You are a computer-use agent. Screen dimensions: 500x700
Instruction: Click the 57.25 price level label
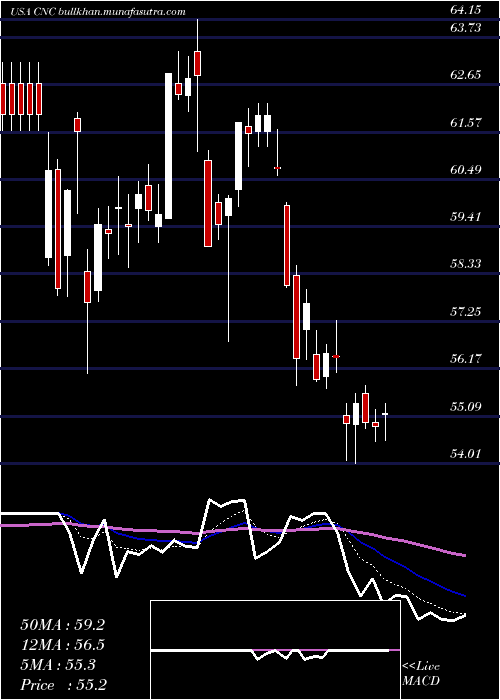[x=465, y=311]
